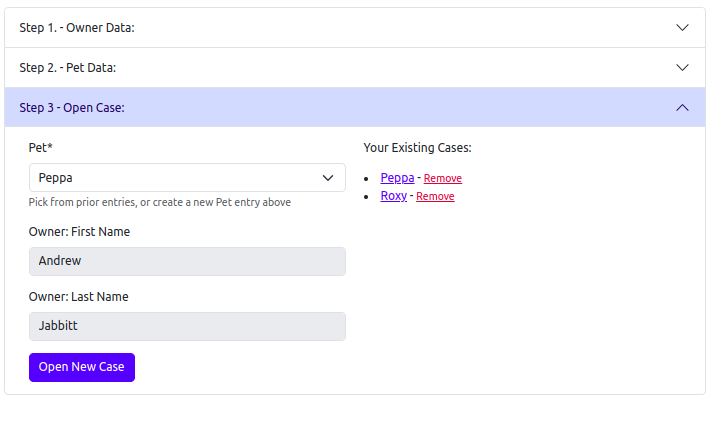Image resolution: width=718 pixels, height=421 pixels.
Task: Collapse Step 3 using its up chevron
Action: 682,108
